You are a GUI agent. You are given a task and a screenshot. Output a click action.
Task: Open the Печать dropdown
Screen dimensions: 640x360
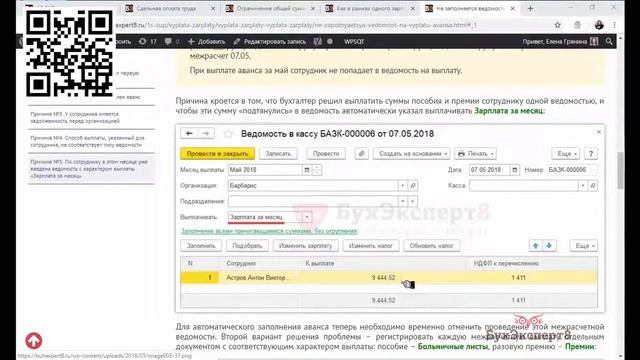(x=476, y=153)
